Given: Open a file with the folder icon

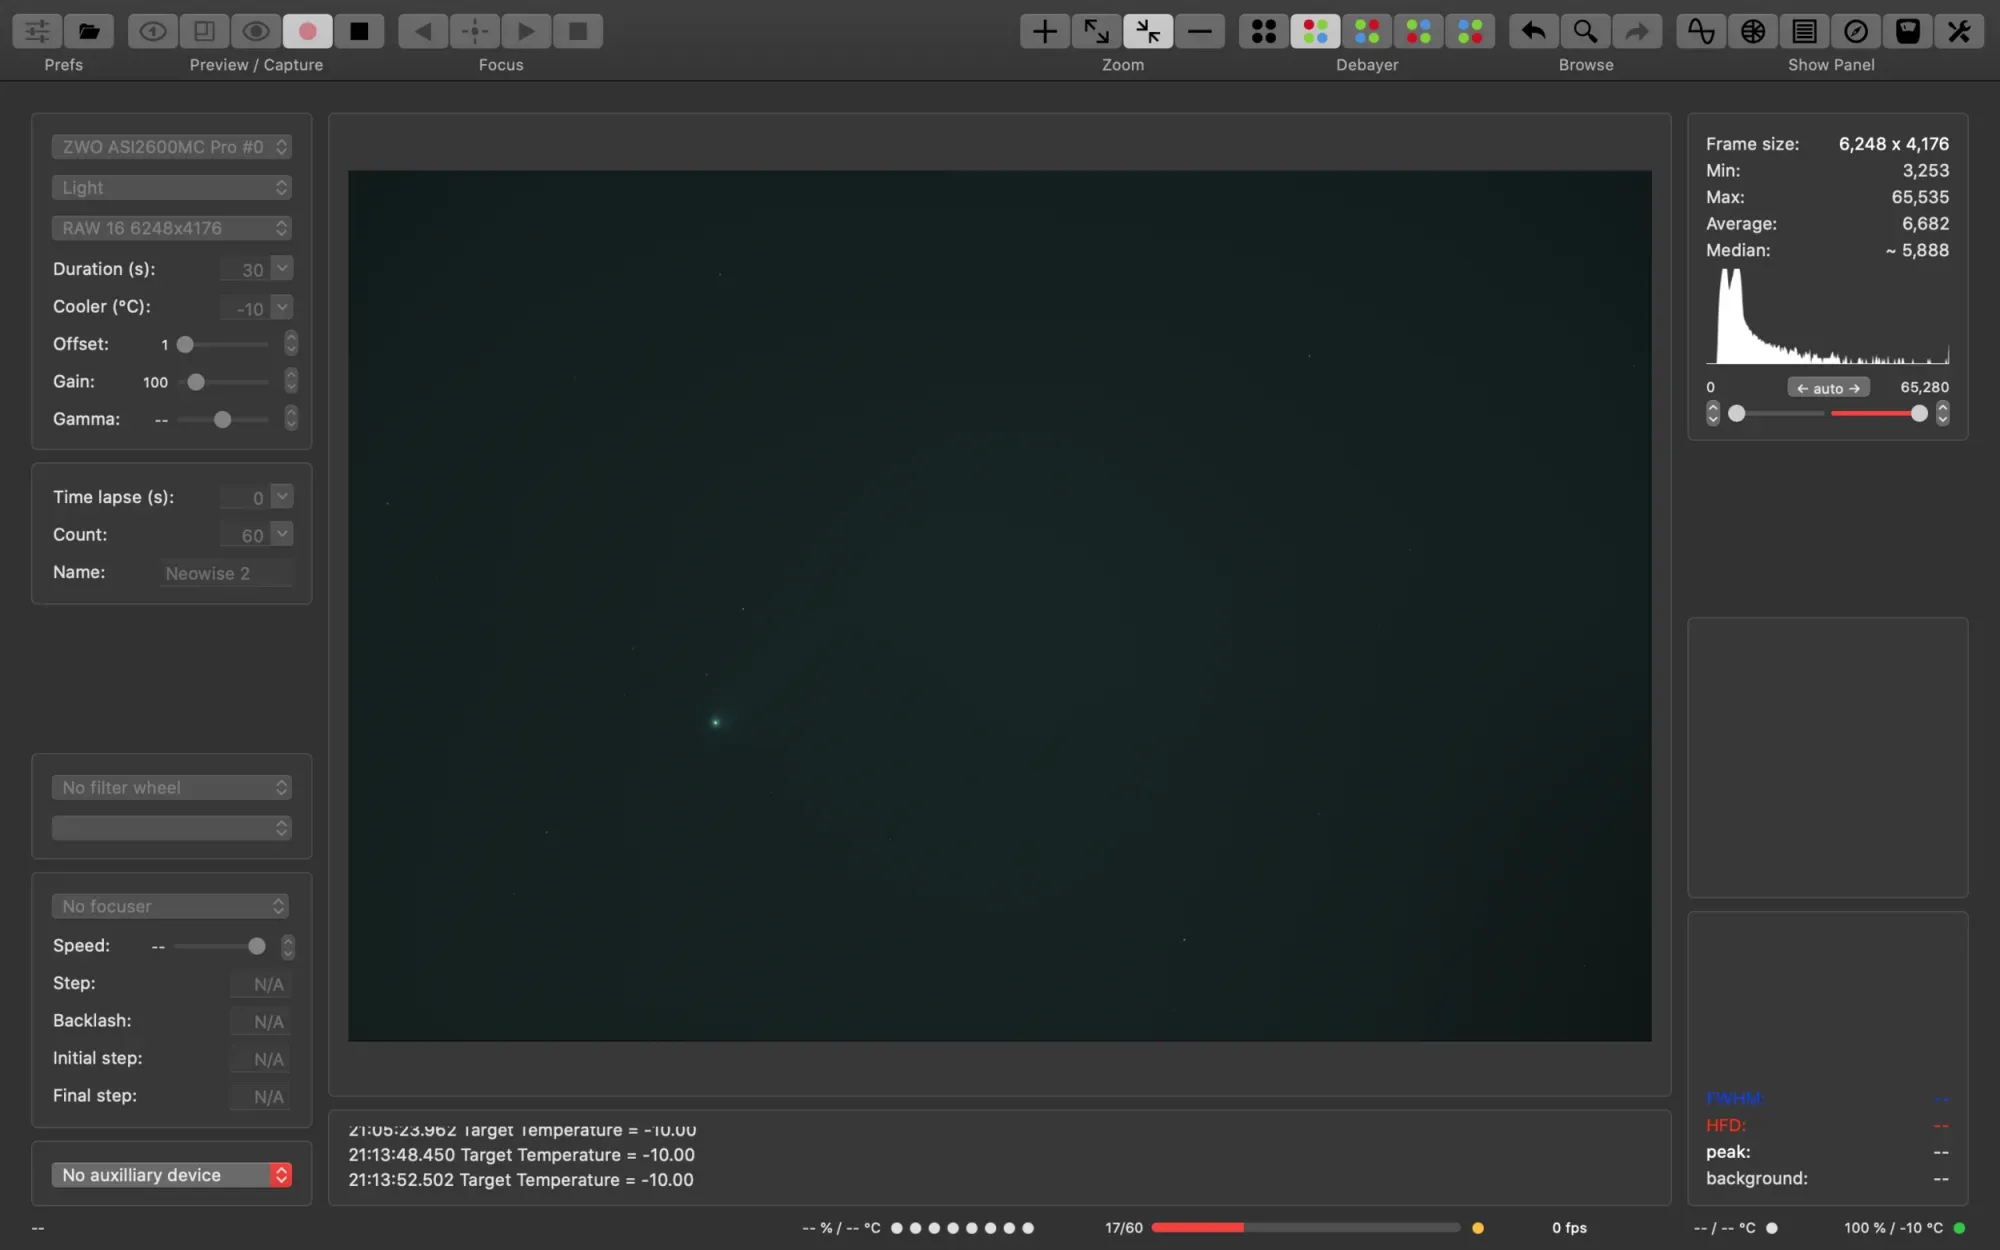Looking at the screenshot, I should 88,31.
